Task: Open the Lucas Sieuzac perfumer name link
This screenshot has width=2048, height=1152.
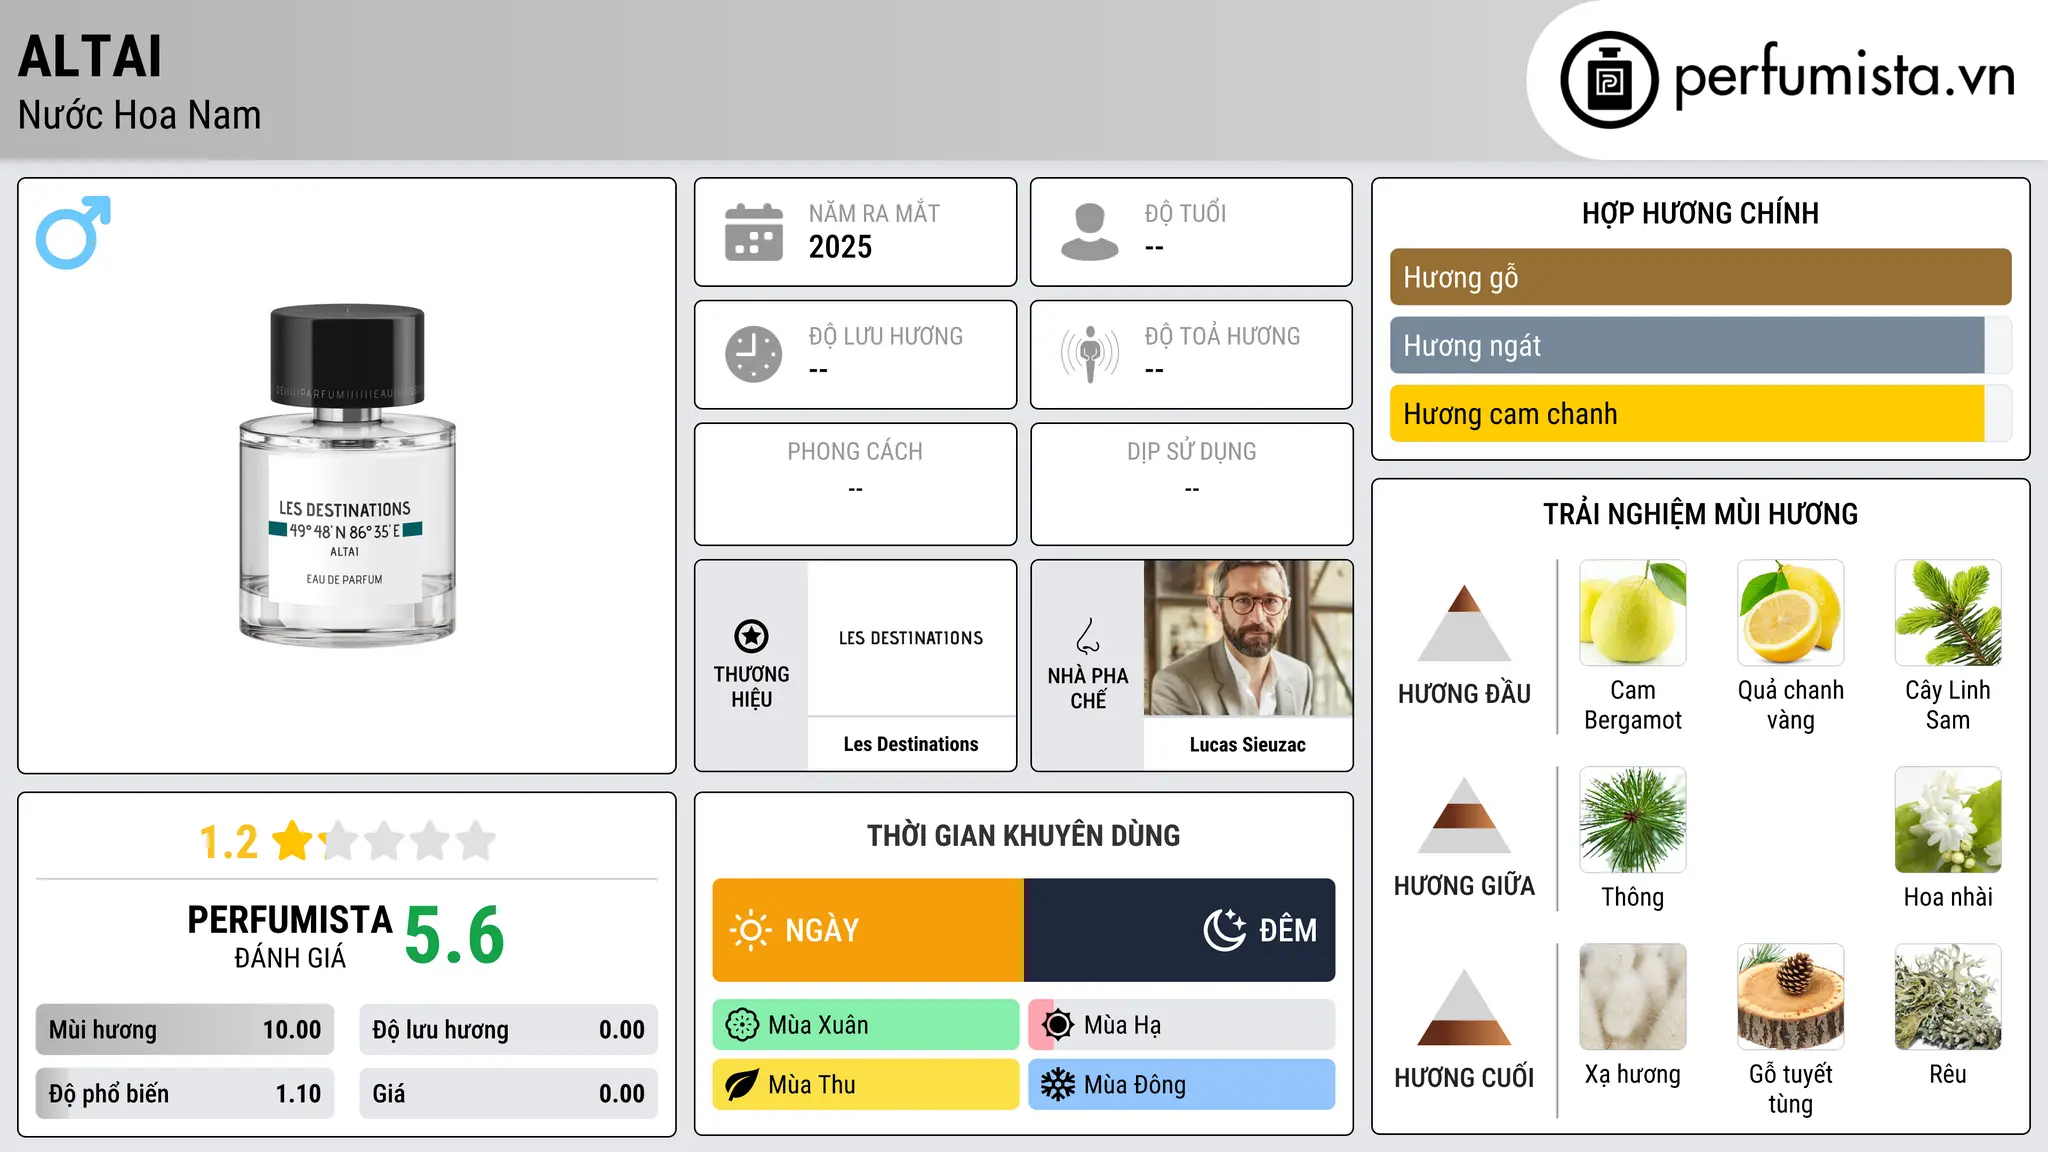Action: 1248,745
